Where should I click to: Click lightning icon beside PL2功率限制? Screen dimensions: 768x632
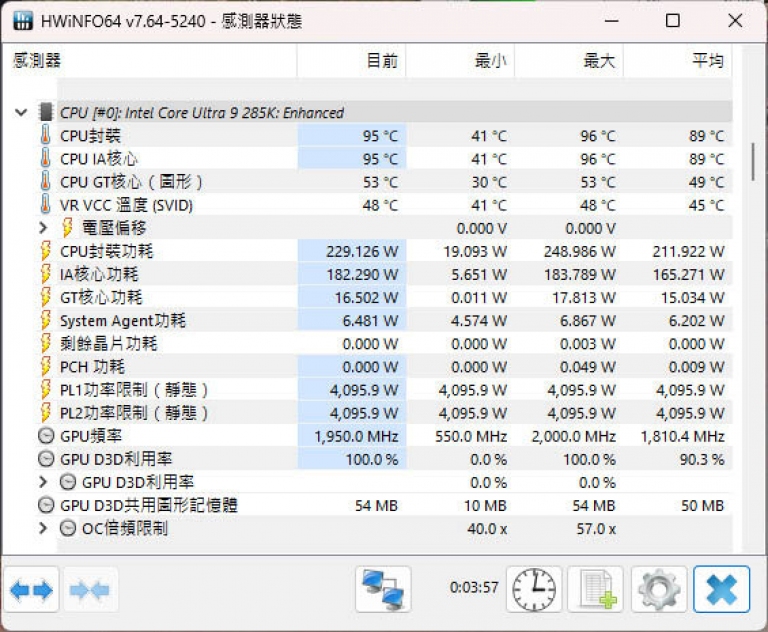click(x=46, y=413)
